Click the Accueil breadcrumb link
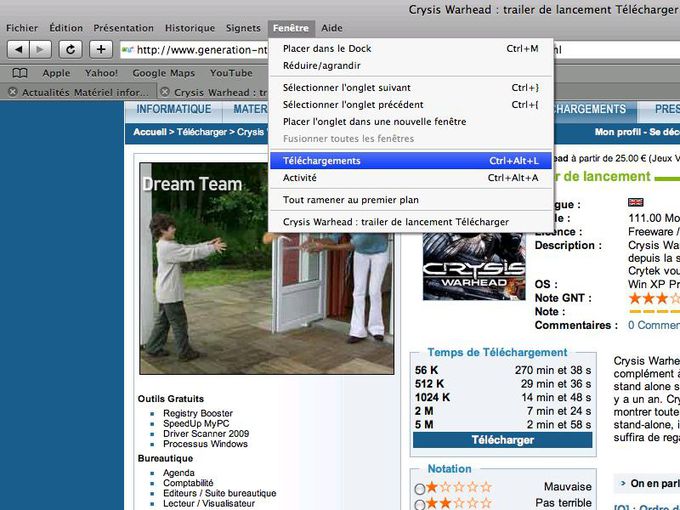Screen dimensions: 680x510 tap(150, 132)
